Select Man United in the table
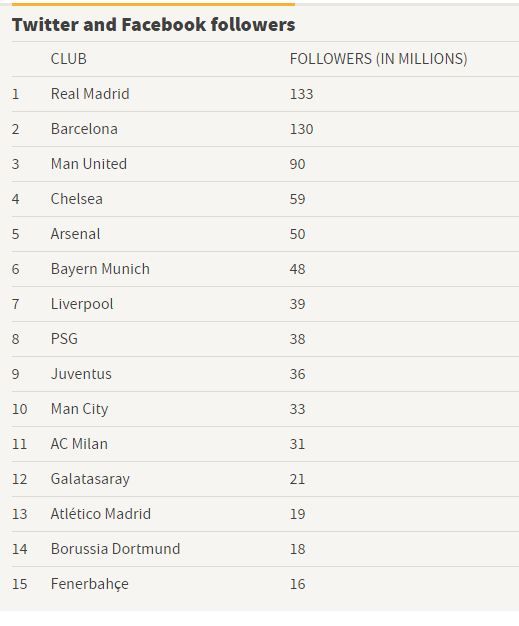The width and height of the screenshot is (519, 626). click(89, 164)
